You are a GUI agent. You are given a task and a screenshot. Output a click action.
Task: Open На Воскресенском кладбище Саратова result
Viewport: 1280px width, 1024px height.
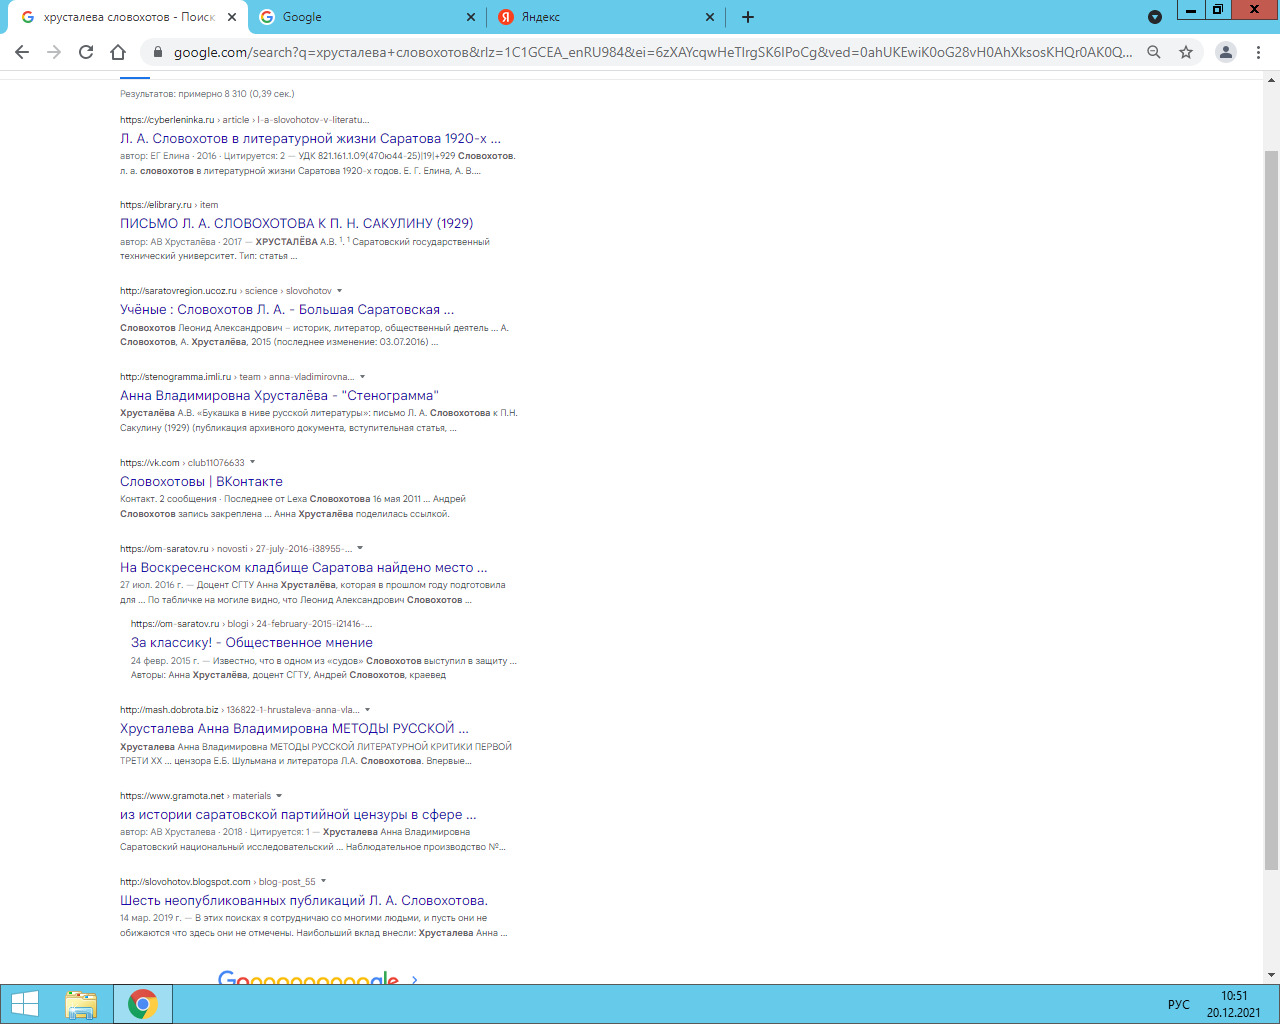coord(304,567)
